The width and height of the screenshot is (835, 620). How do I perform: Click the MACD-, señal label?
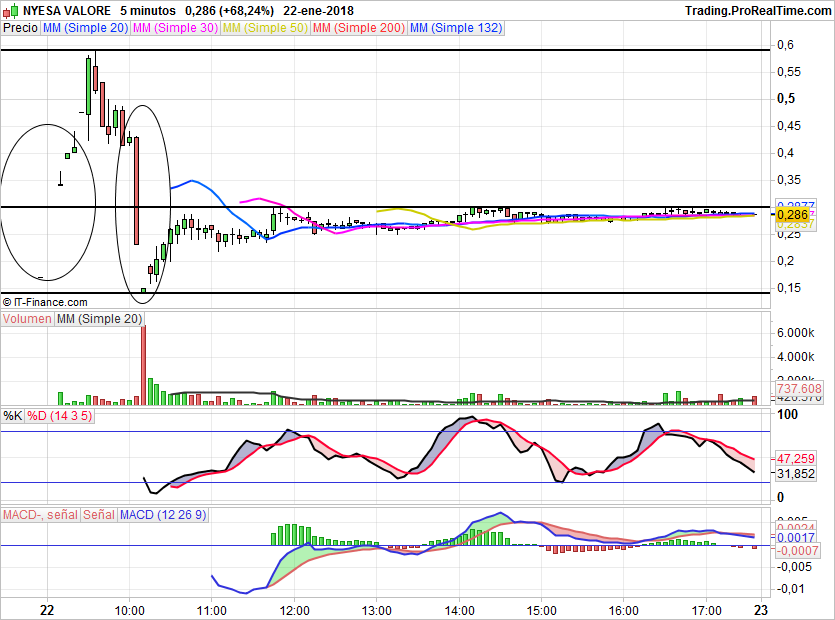[x=40, y=515]
